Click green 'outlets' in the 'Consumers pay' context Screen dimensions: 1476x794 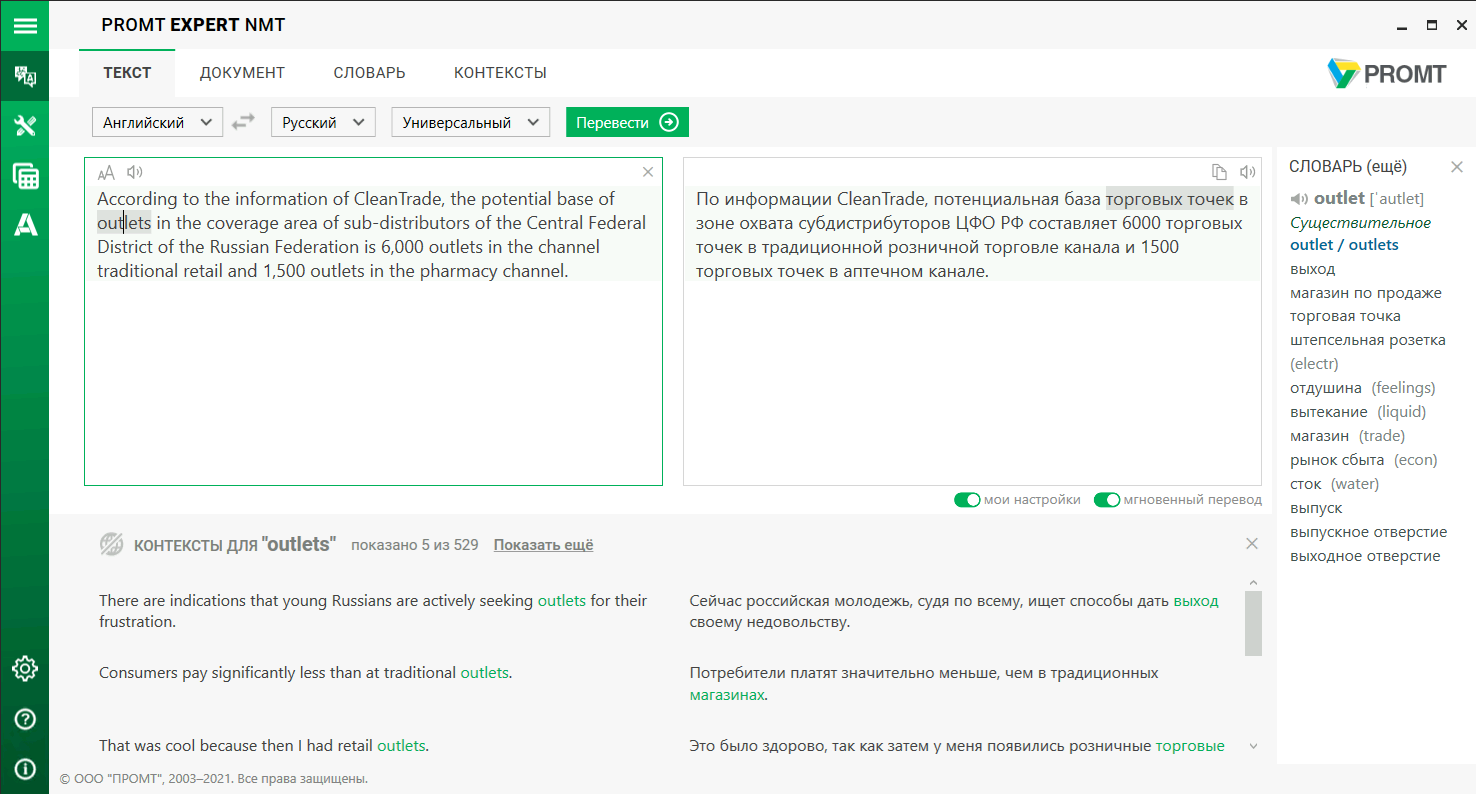[484, 673]
